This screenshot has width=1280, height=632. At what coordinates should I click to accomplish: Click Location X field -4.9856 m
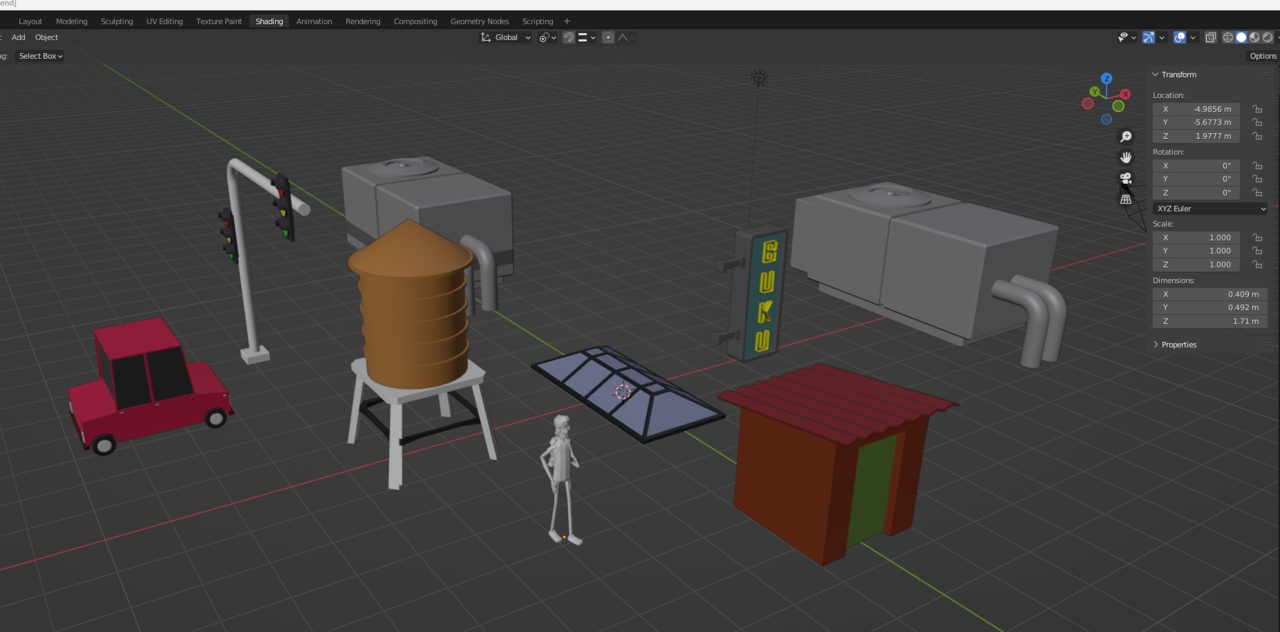pos(1196,109)
